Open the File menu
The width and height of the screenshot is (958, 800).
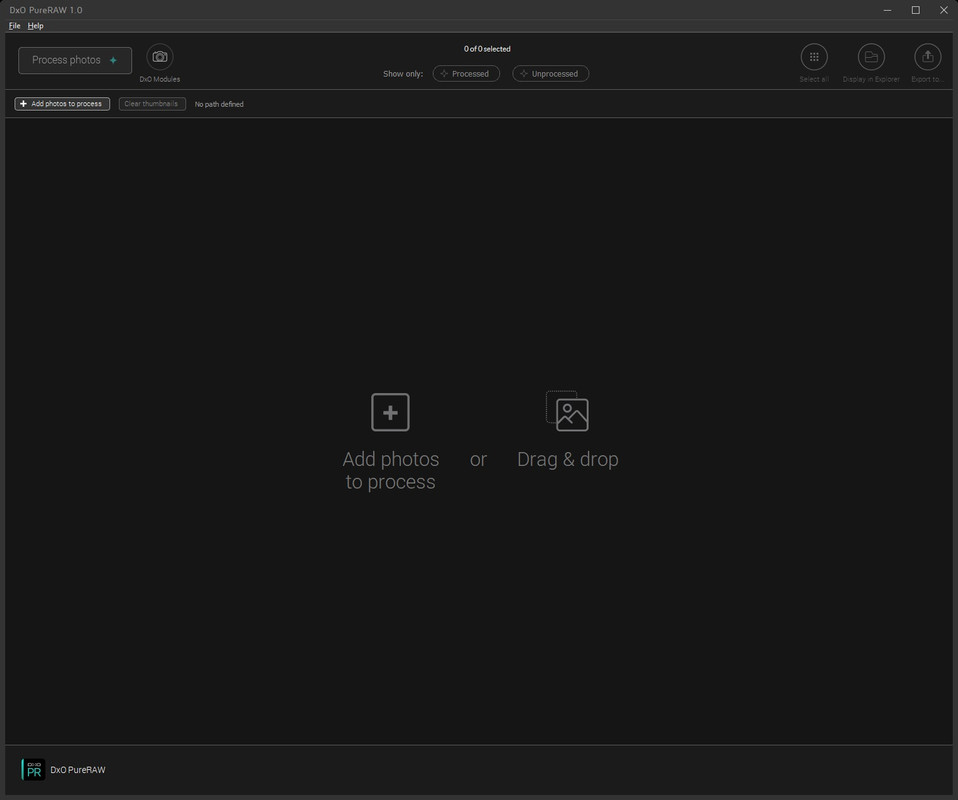coord(15,26)
